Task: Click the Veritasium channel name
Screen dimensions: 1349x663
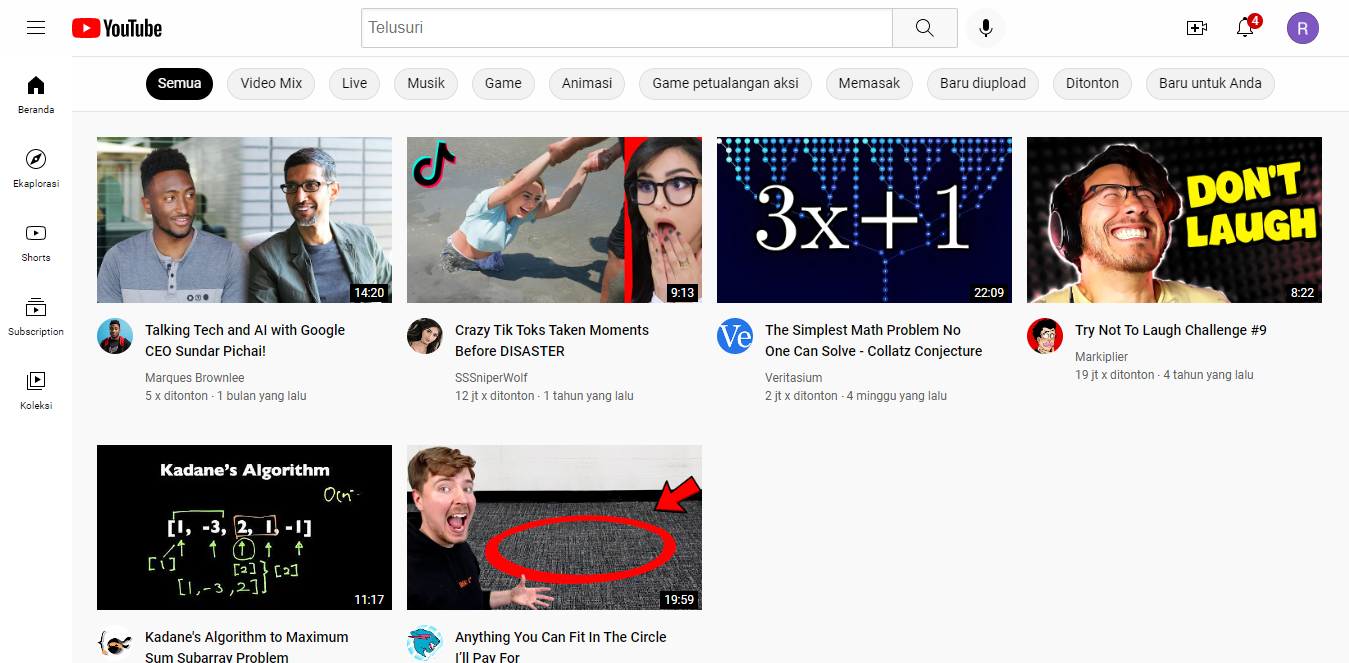Action: coord(793,378)
